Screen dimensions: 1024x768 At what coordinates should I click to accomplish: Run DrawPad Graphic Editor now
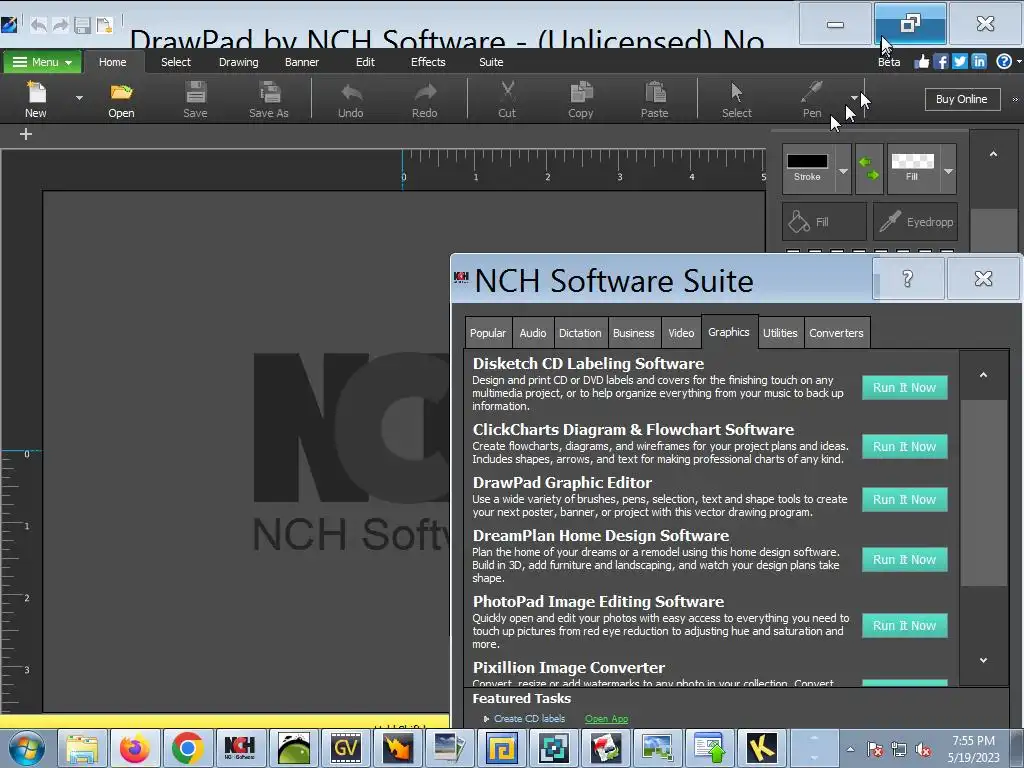pyautogui.click(x=904, y=500)
